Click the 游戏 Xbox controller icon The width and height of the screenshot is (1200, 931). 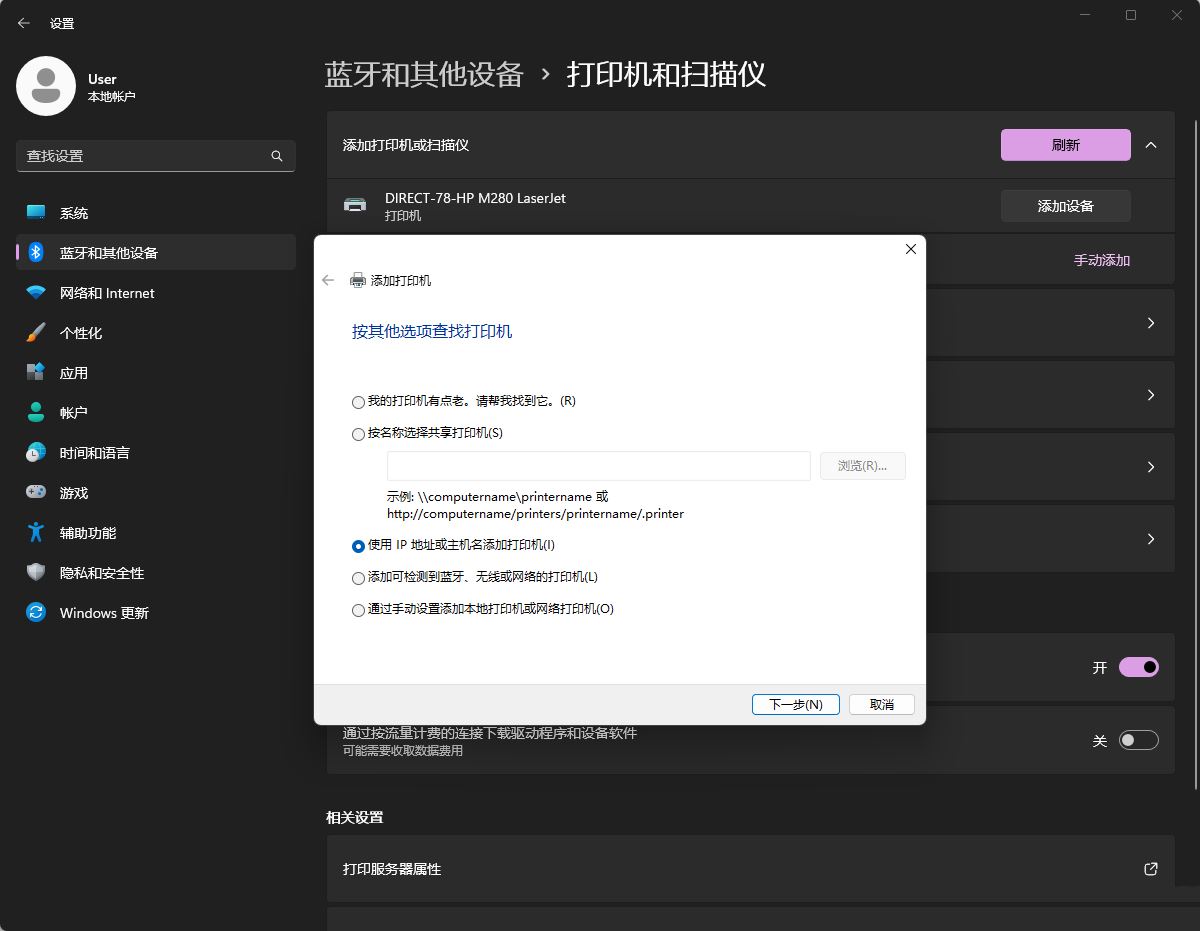click(36, 492)
